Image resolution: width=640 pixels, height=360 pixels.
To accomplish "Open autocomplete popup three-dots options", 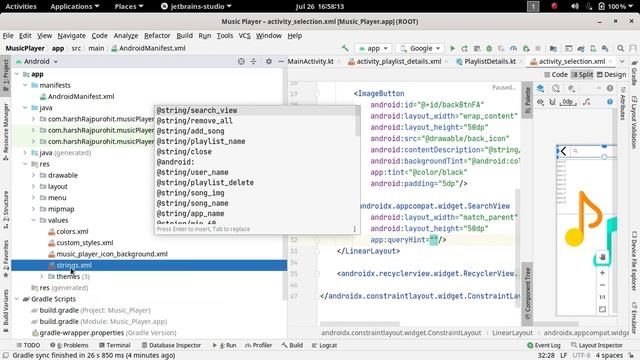I will 354,229.
